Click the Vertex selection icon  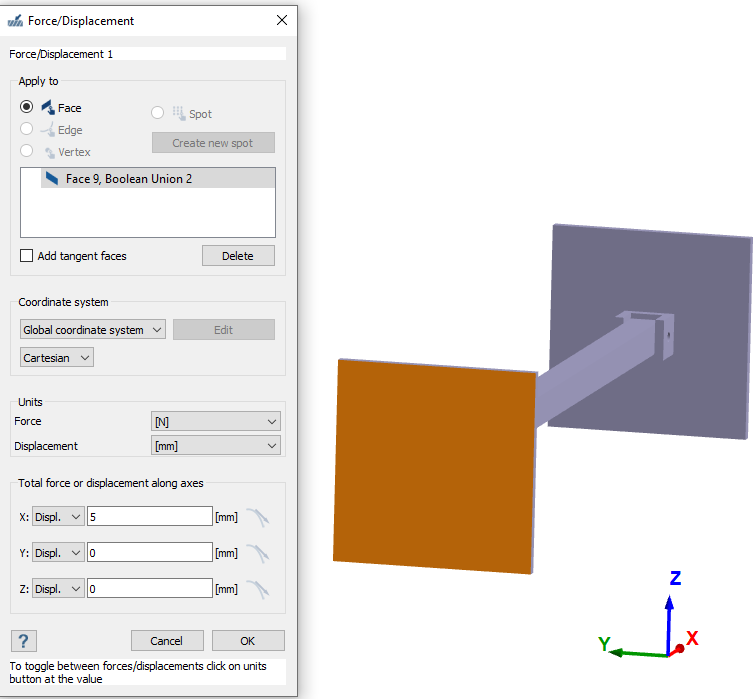[x=50, y=153]
